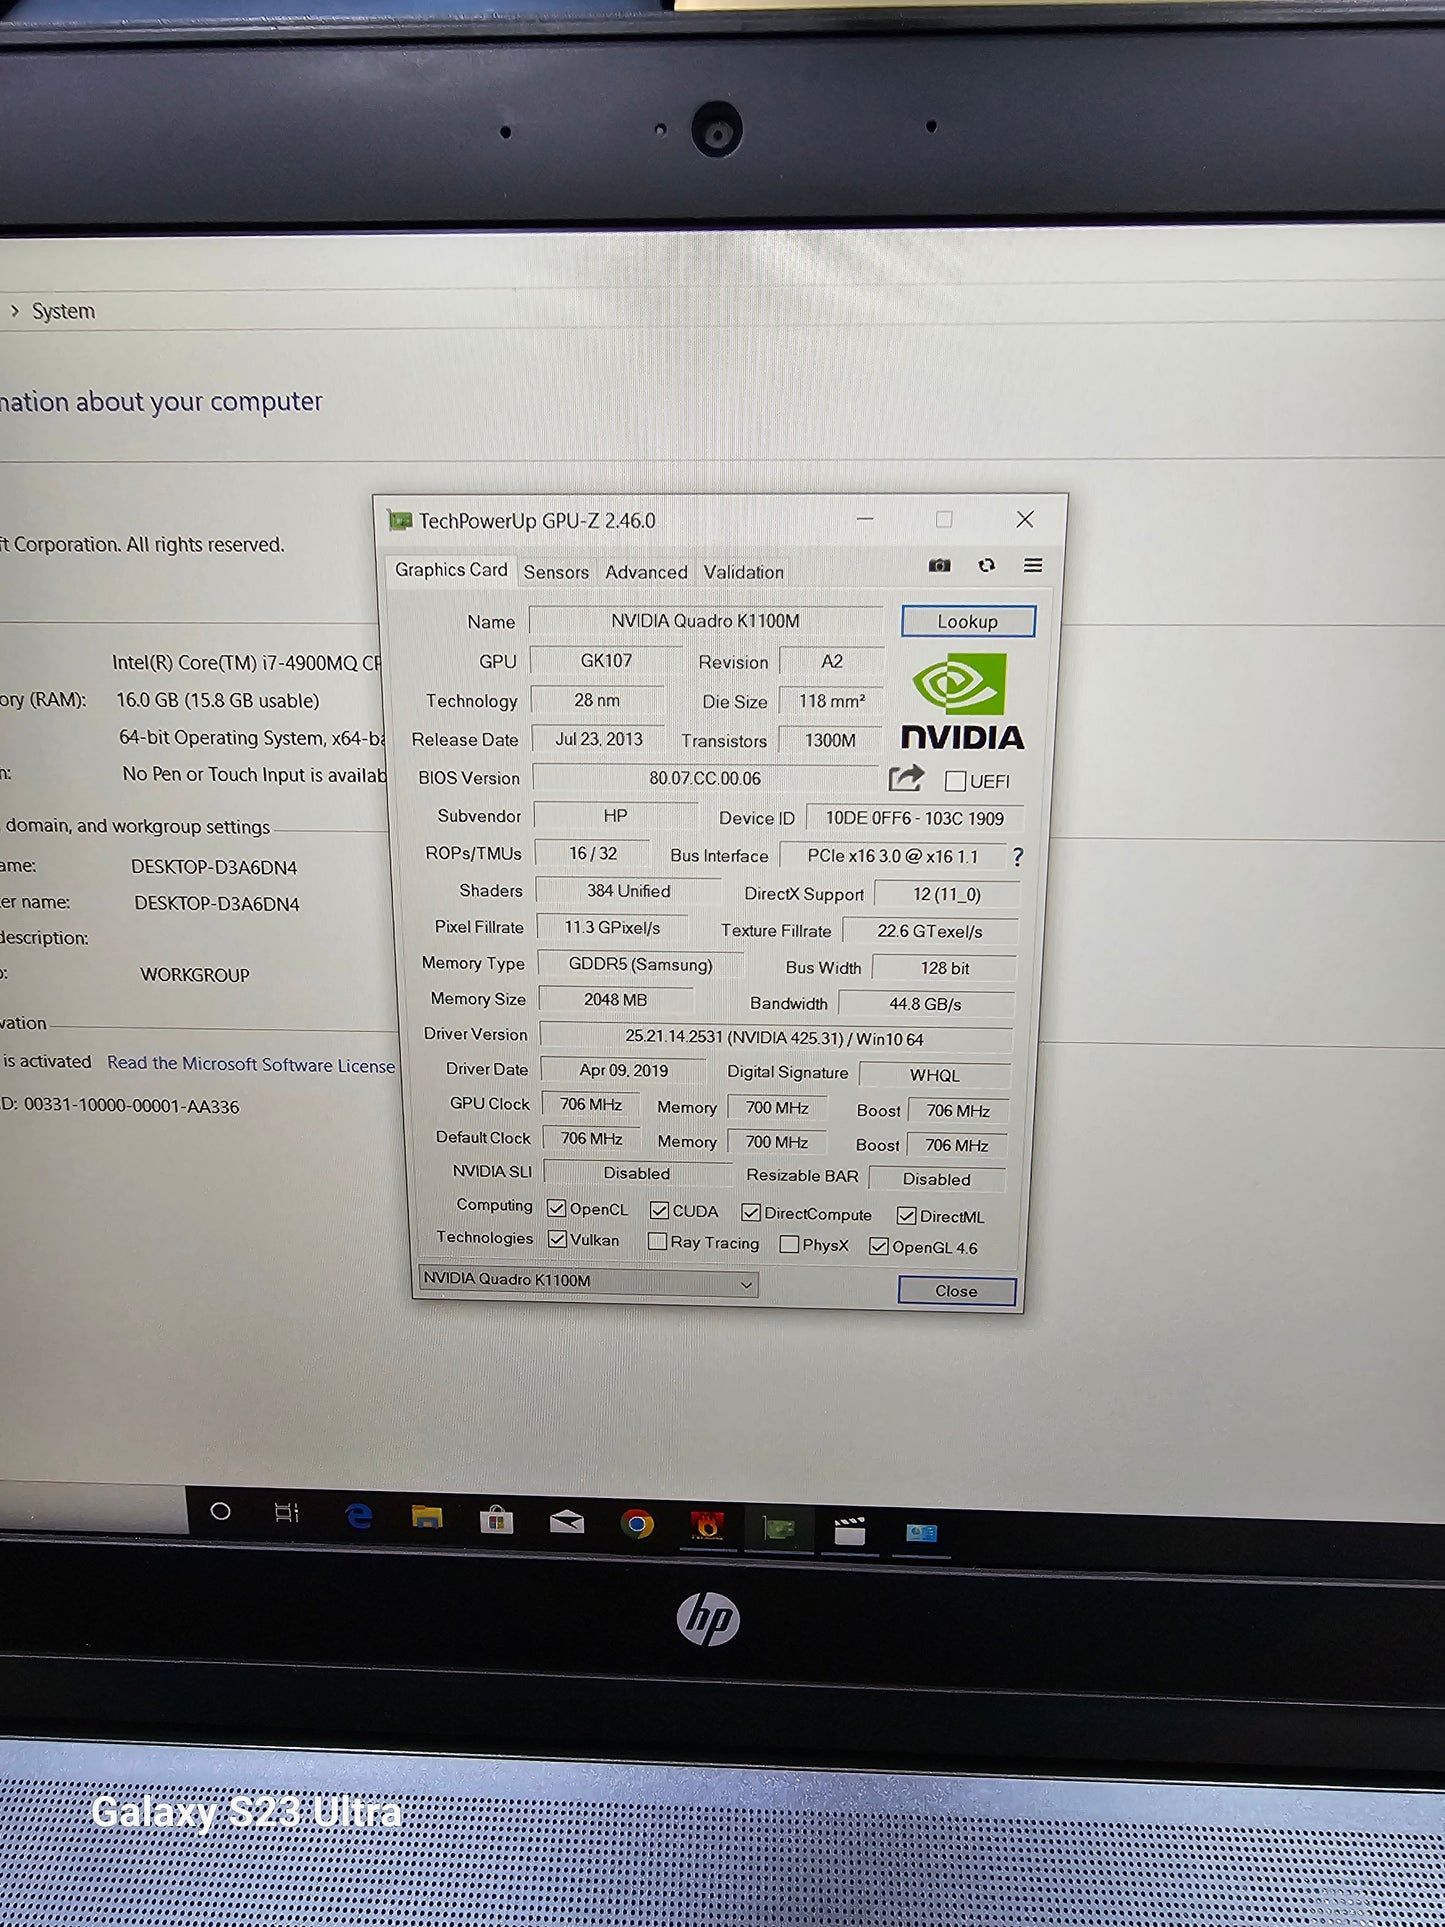Image resolution: width=1445 pixels, height=1927 pixels.
Task: Switch to GPU-Z graphics card taskbar icon
Action: (779, 1528)
